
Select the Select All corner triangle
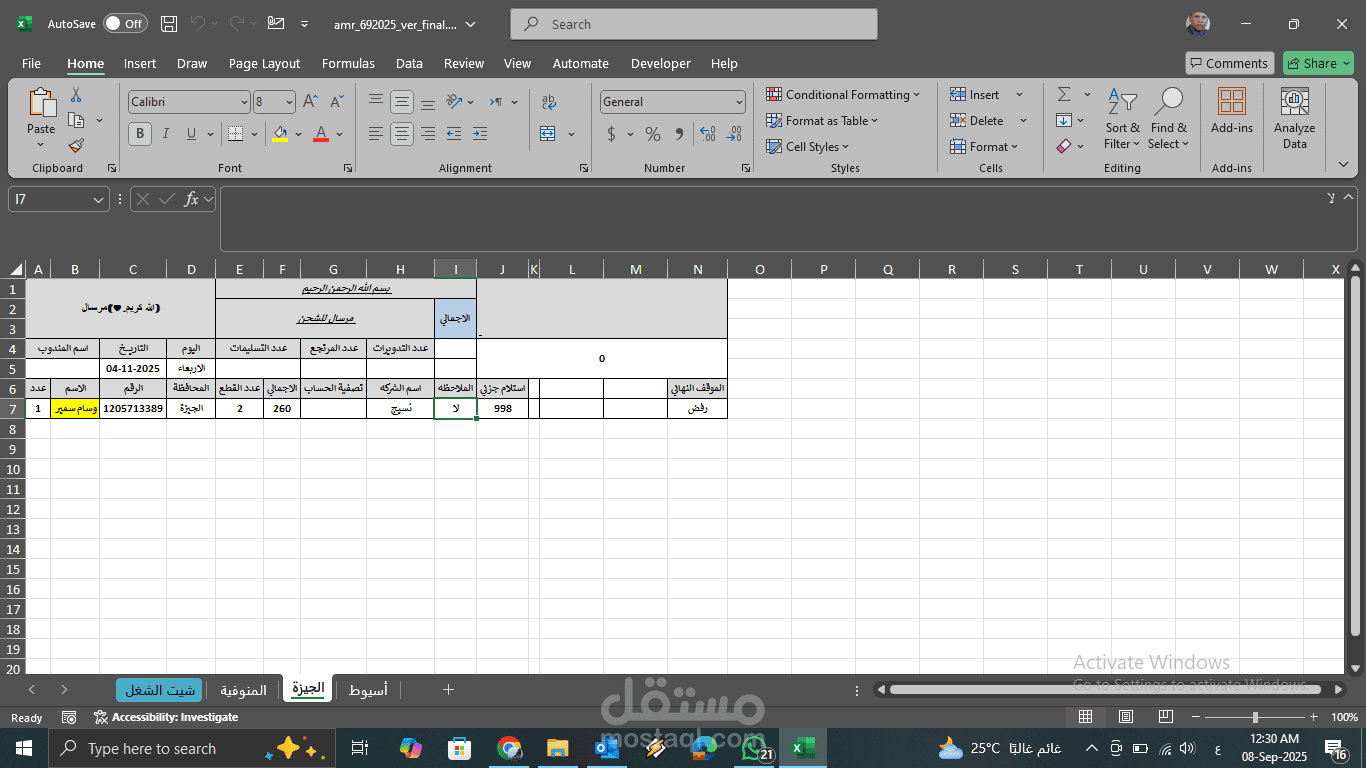click(16, 269)
